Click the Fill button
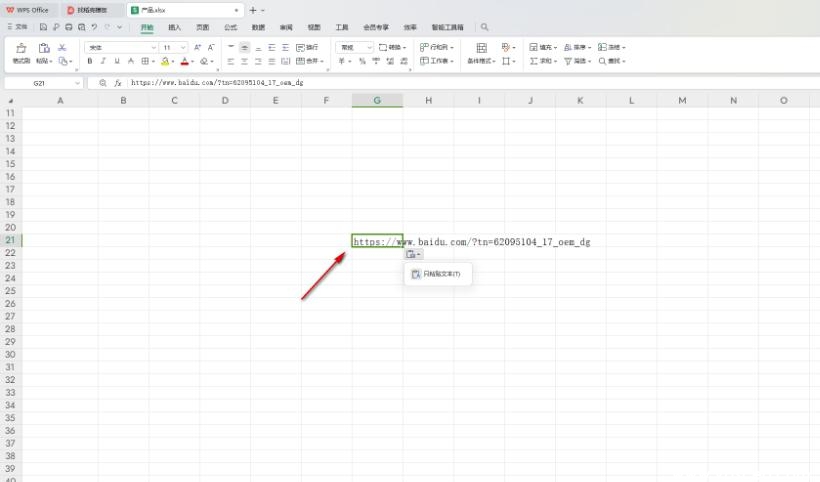 pyautogui.click(x=543, y=48)
